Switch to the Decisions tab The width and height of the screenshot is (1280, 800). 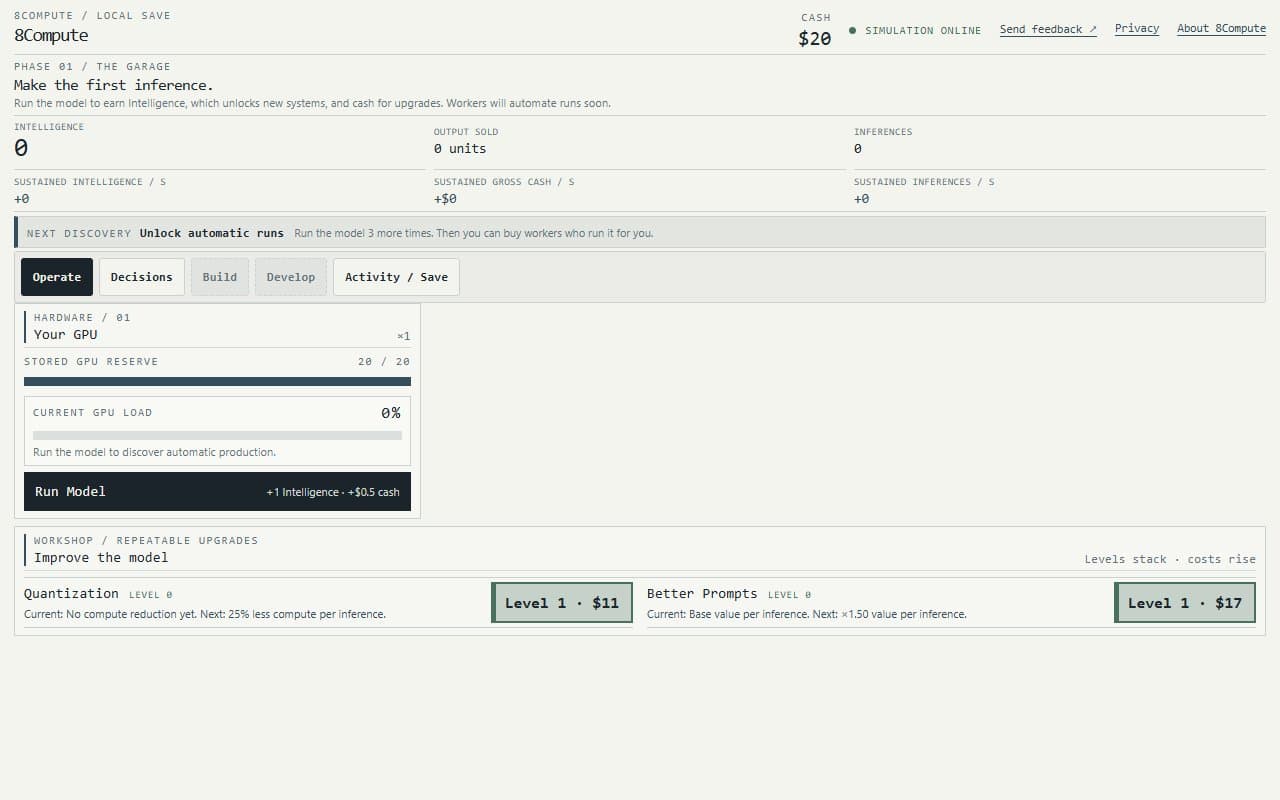click(x=141, y=277)
